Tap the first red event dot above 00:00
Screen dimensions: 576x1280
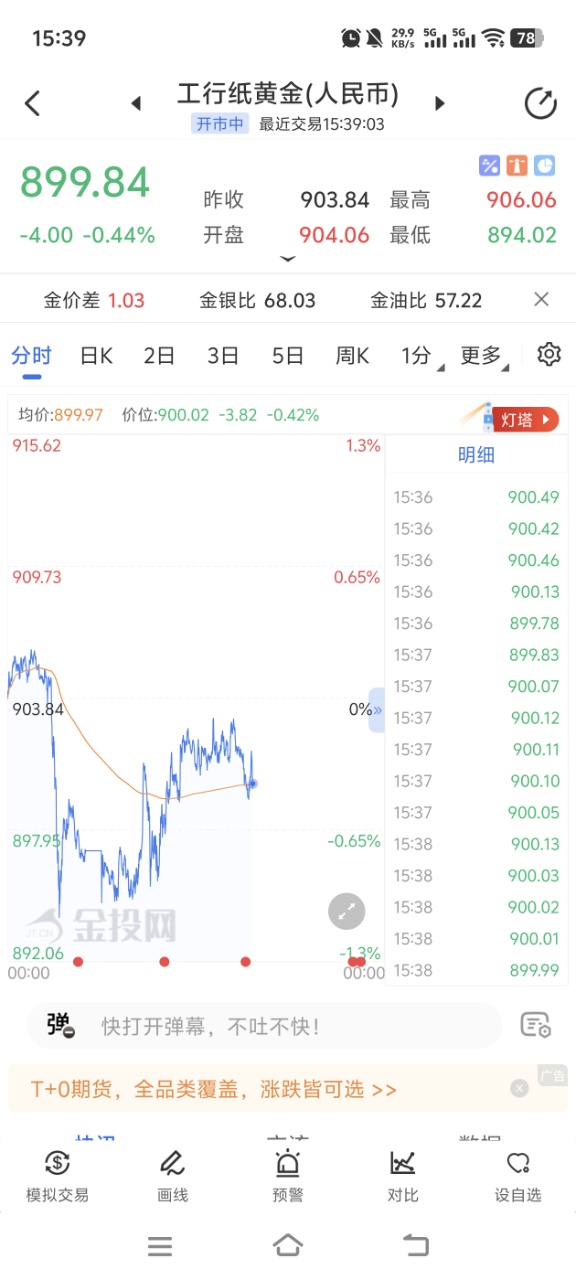click(x=78, y=962)
